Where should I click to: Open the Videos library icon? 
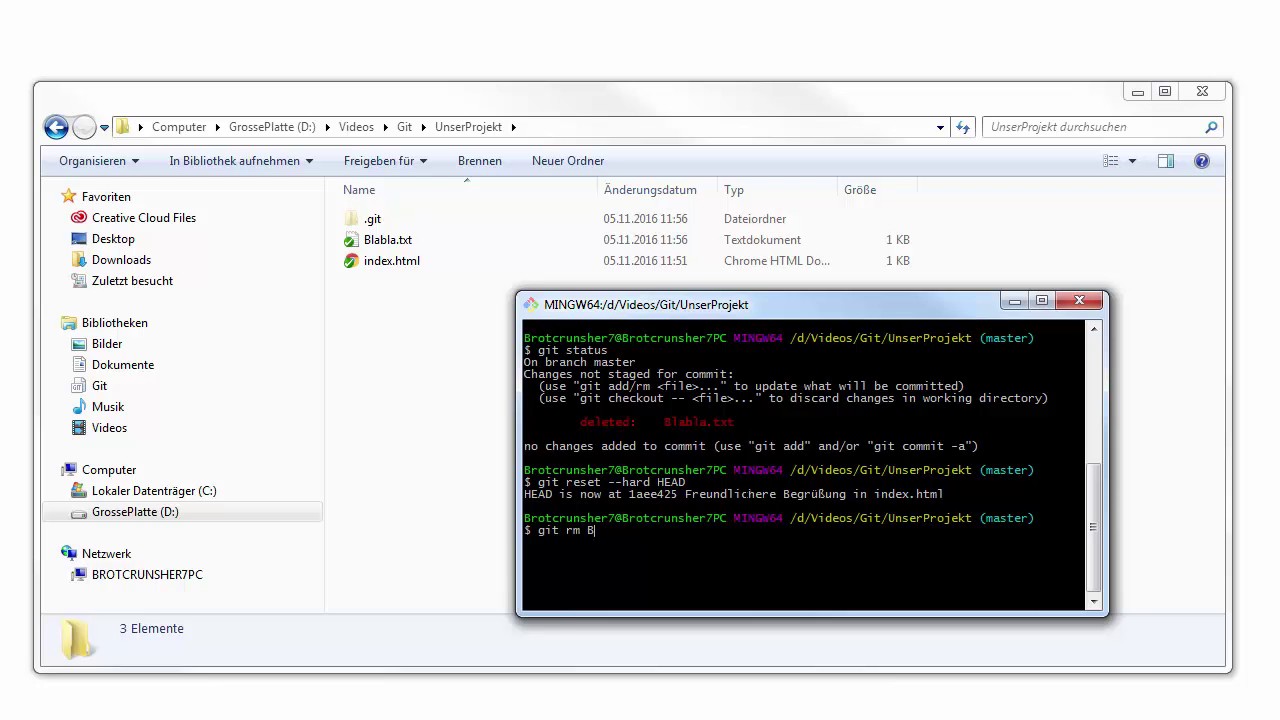point(79,428)
